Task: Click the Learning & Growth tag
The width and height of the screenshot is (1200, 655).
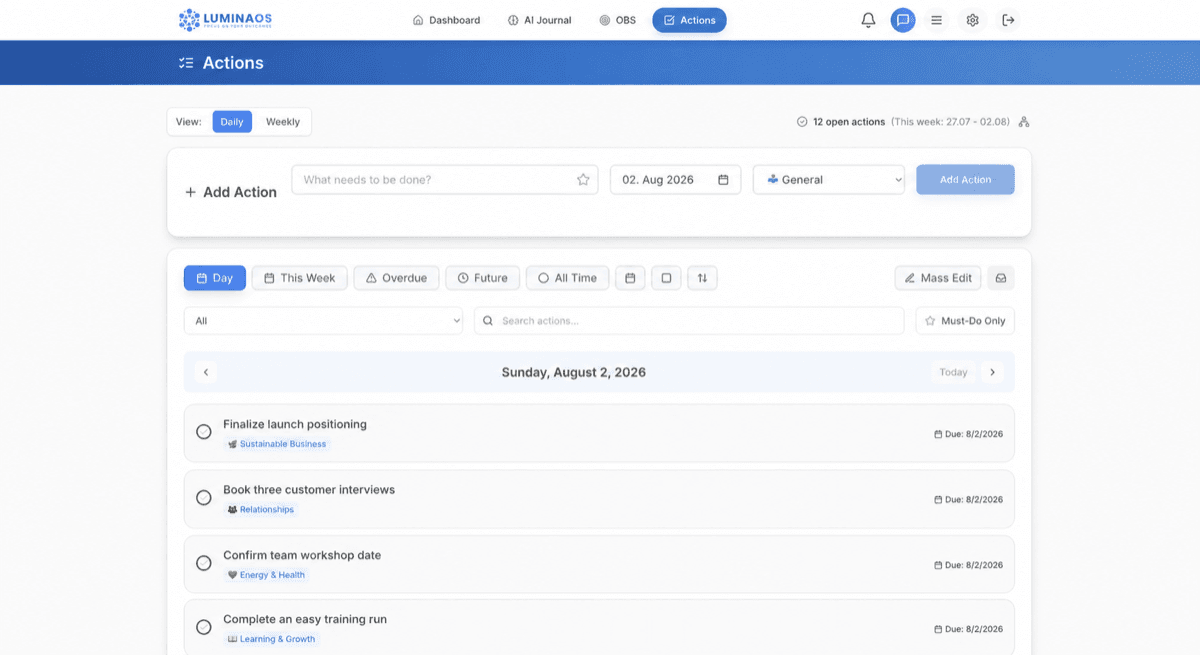Action: click(271, 639)
